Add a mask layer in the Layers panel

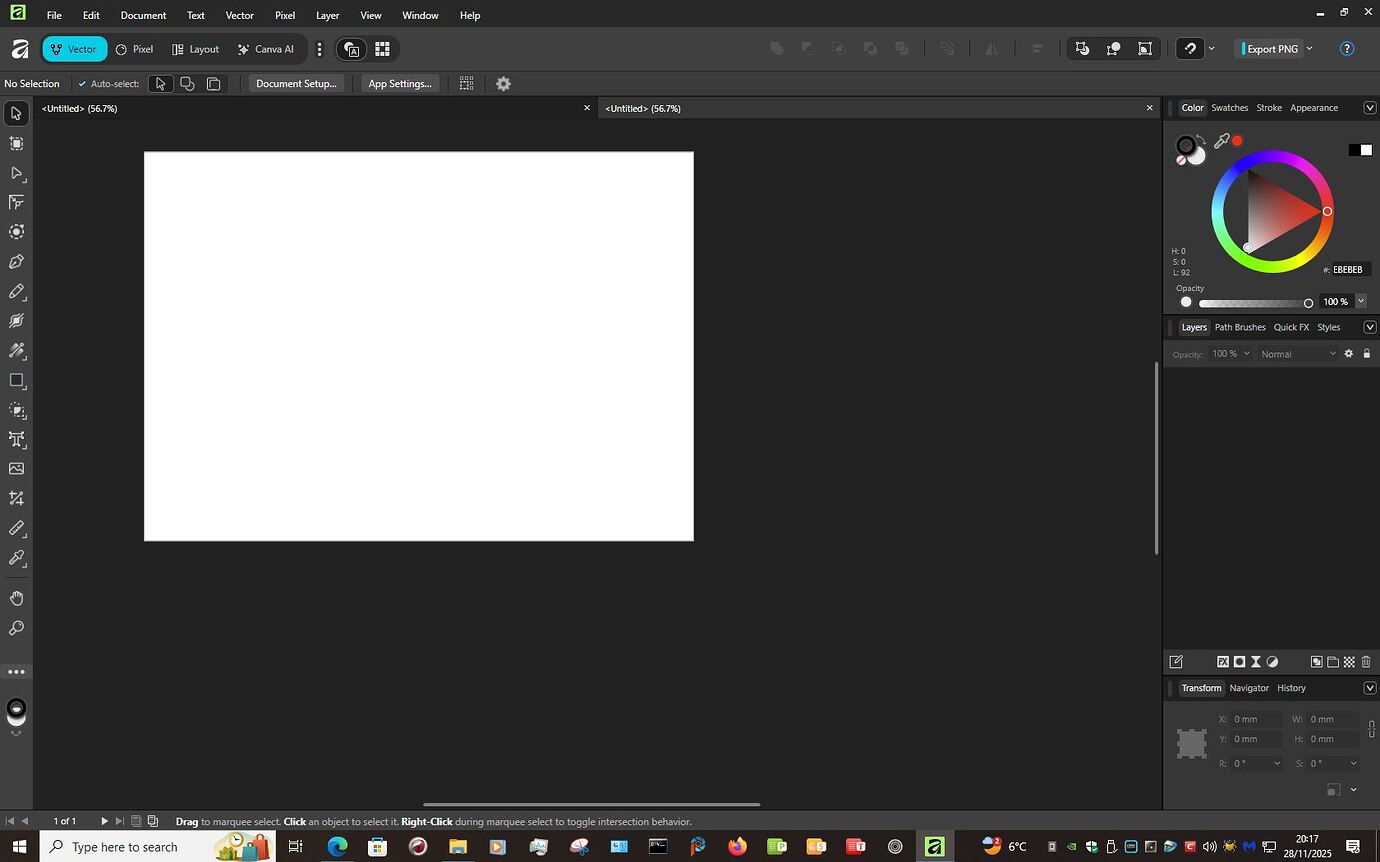(x=1240, y=661)
